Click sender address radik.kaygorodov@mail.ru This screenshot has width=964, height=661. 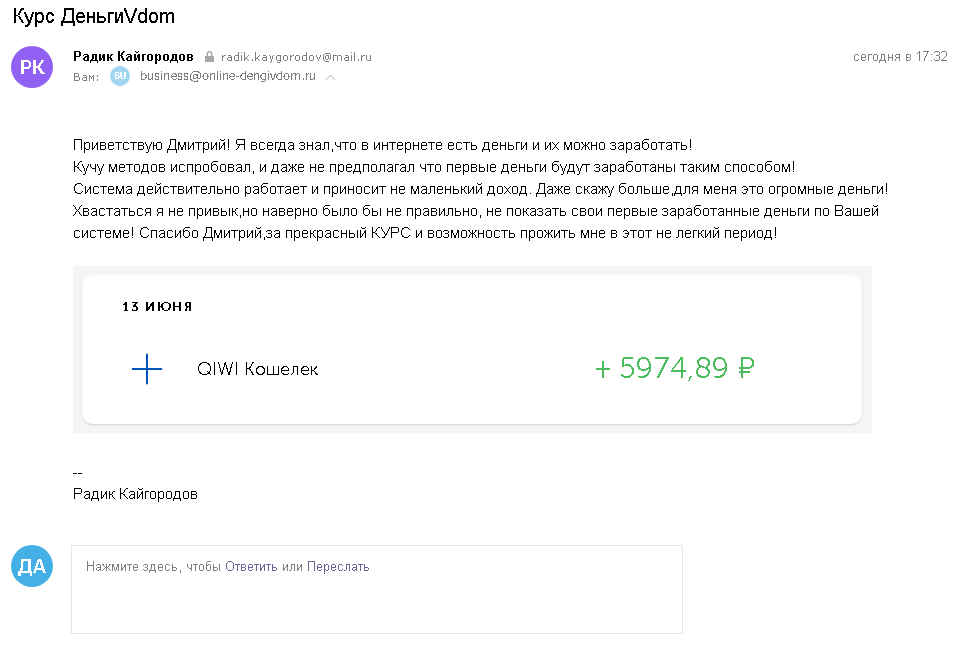[x=296, y=57]
